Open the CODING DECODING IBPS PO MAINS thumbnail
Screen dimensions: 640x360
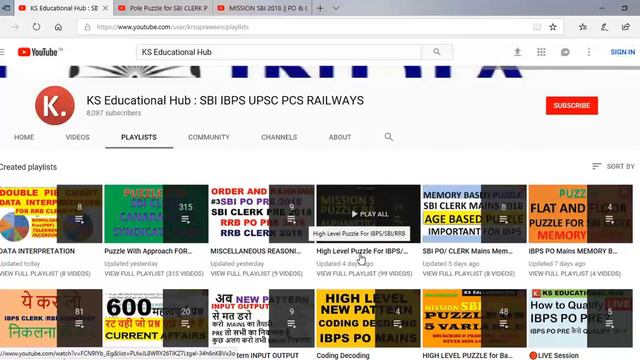pos(368,318)
